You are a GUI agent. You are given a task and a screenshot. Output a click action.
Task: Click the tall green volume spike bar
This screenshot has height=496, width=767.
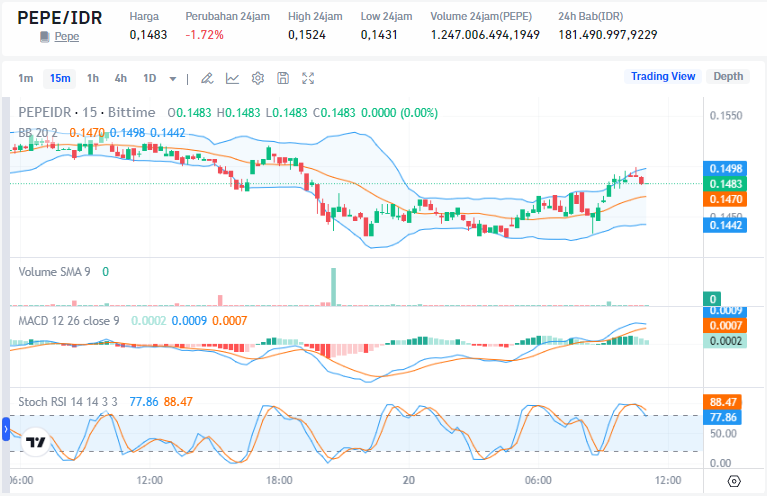[x=334, y=287]
